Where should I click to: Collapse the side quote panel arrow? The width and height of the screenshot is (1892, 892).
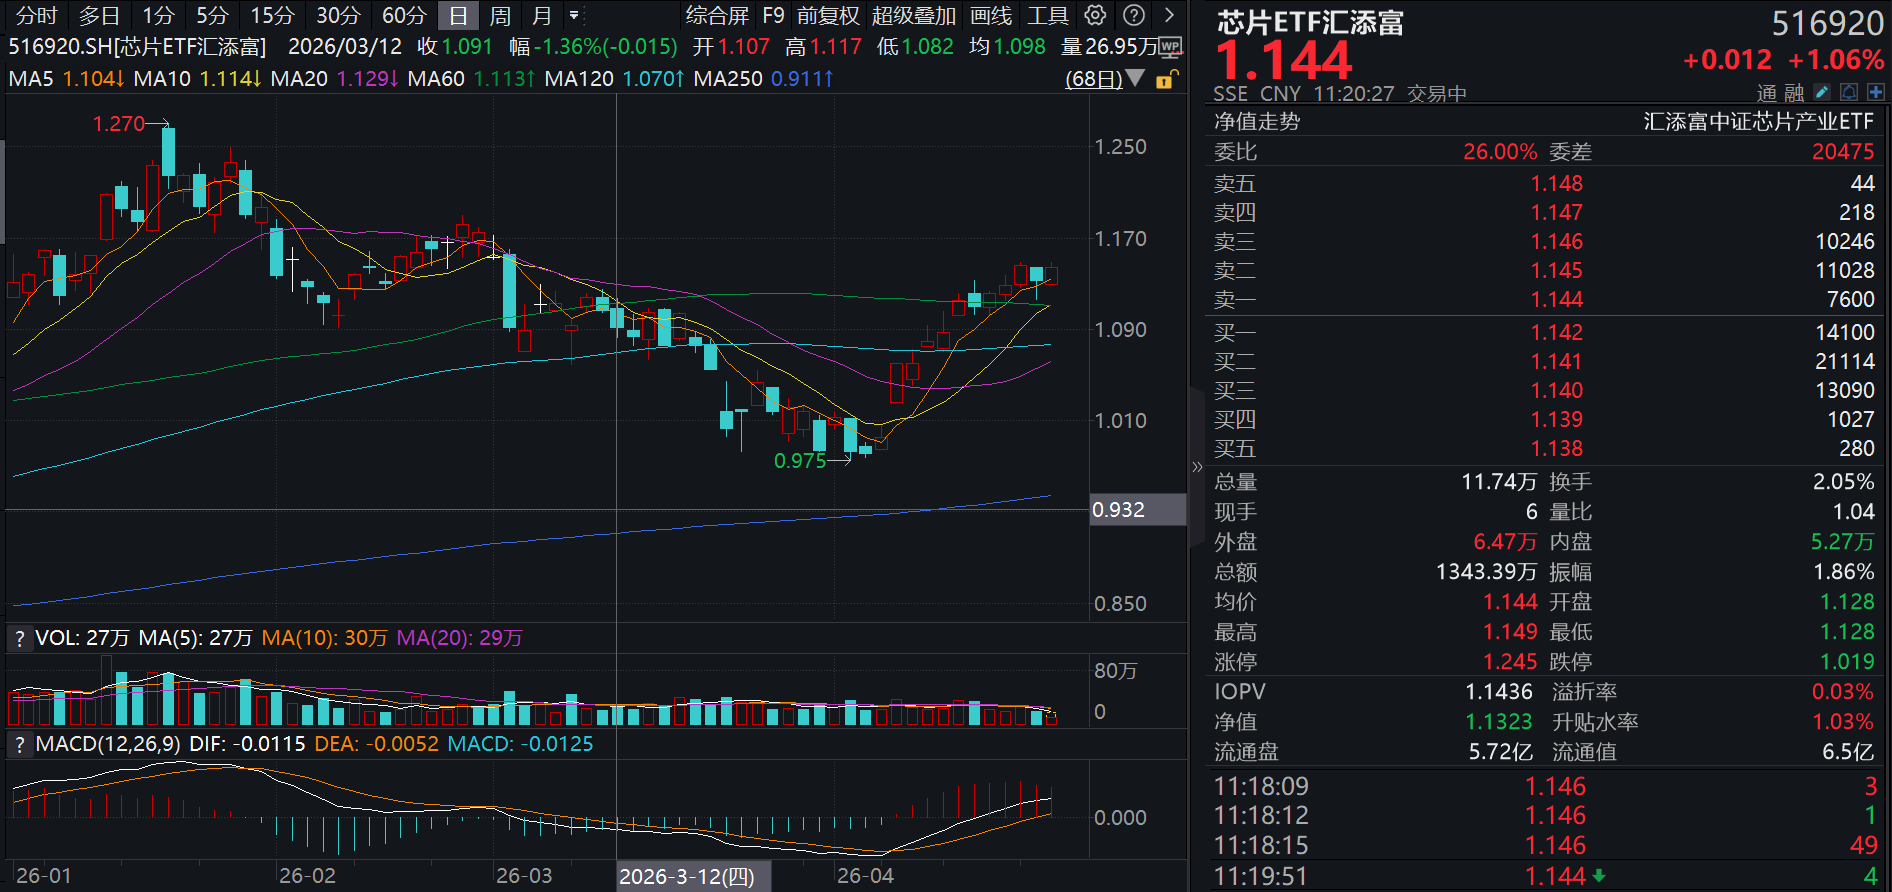[1197, 466]
